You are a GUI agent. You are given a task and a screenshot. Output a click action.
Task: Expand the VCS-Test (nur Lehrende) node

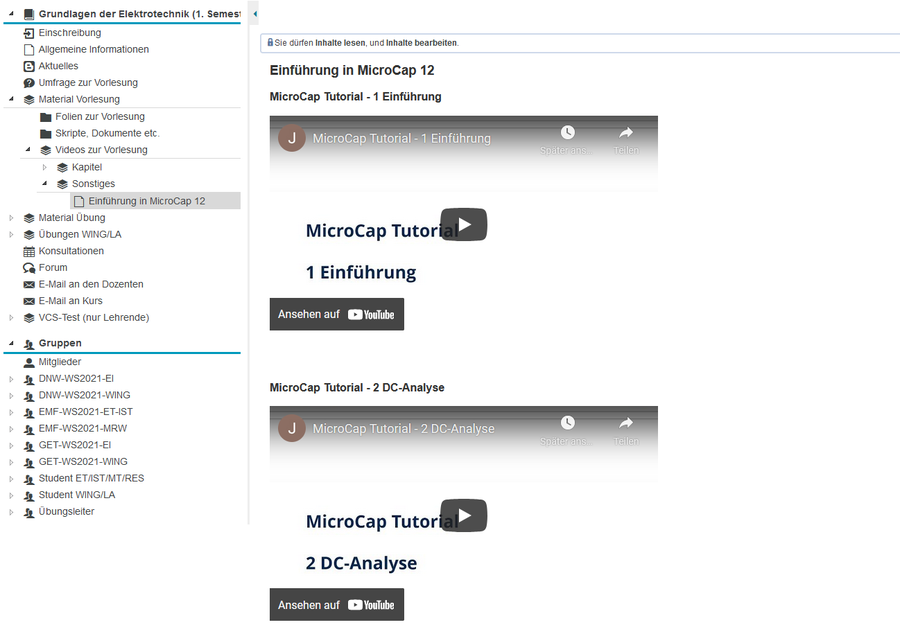pos(11,318)
